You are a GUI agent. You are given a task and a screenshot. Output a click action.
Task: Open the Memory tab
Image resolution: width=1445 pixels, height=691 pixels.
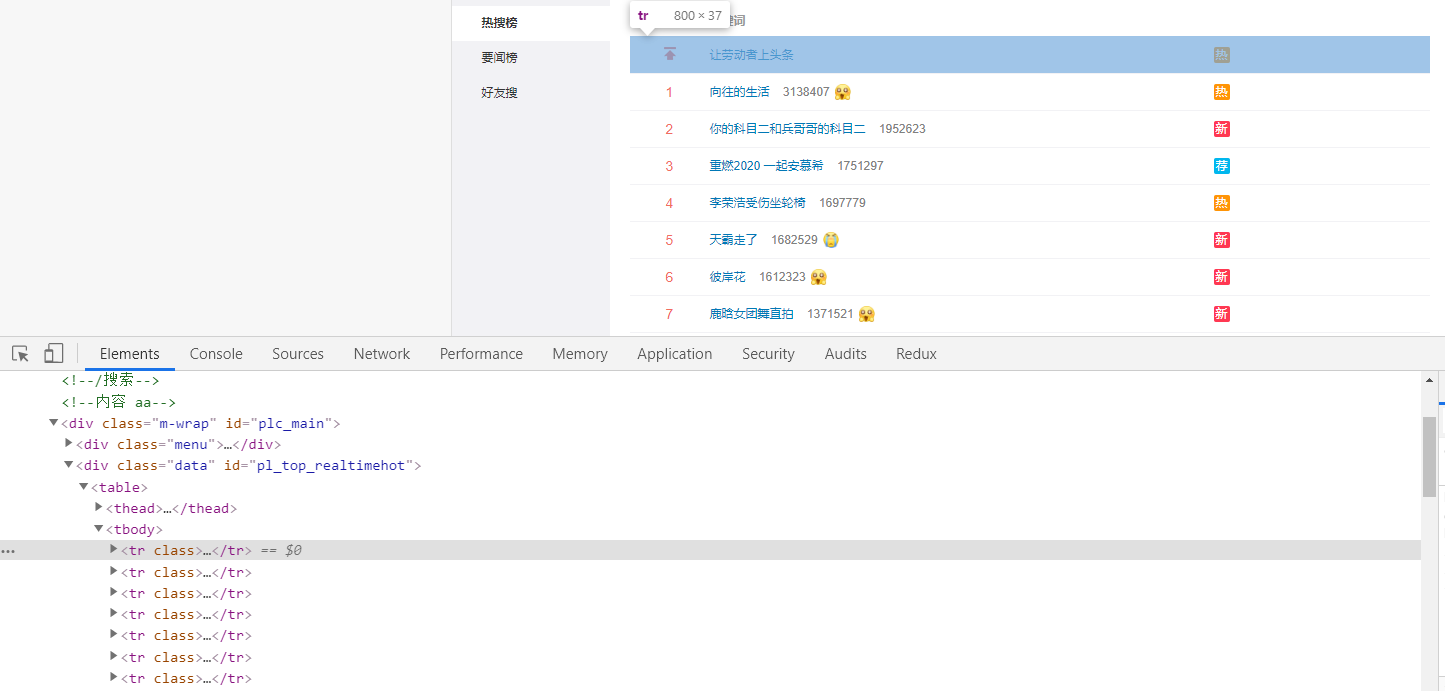580,354
